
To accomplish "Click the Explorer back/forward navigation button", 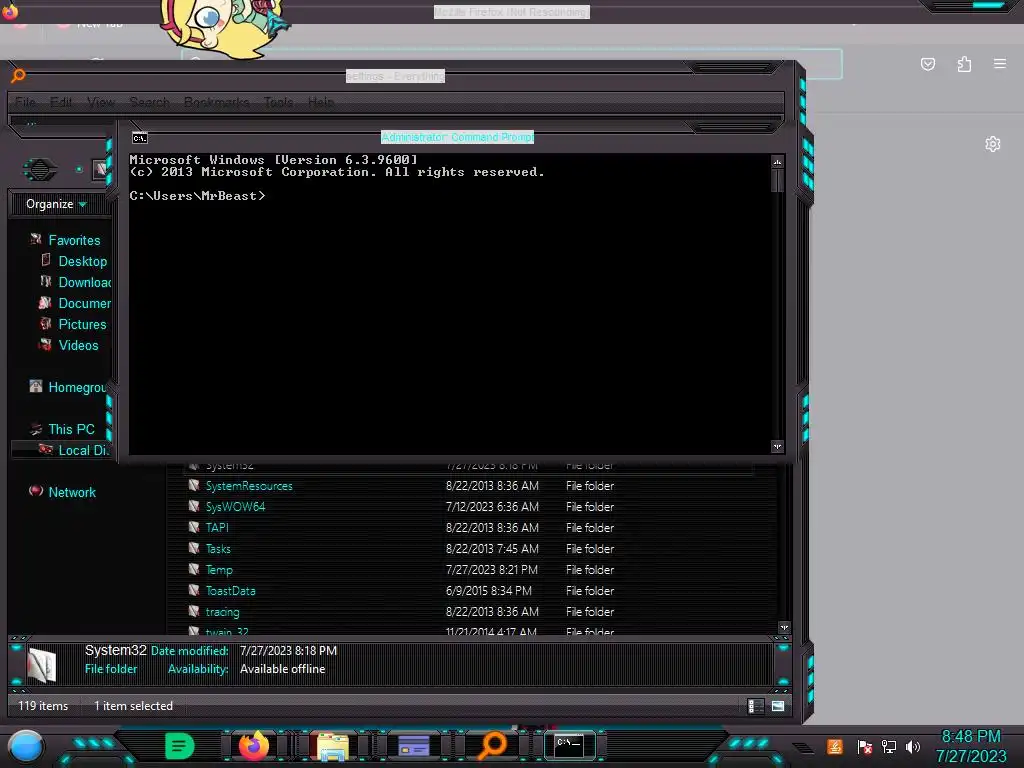I will click(40, 170).
